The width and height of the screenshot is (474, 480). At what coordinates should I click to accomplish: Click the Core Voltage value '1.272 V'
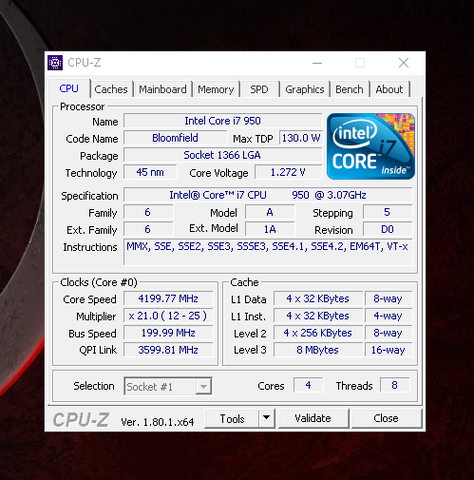point(288,172)
